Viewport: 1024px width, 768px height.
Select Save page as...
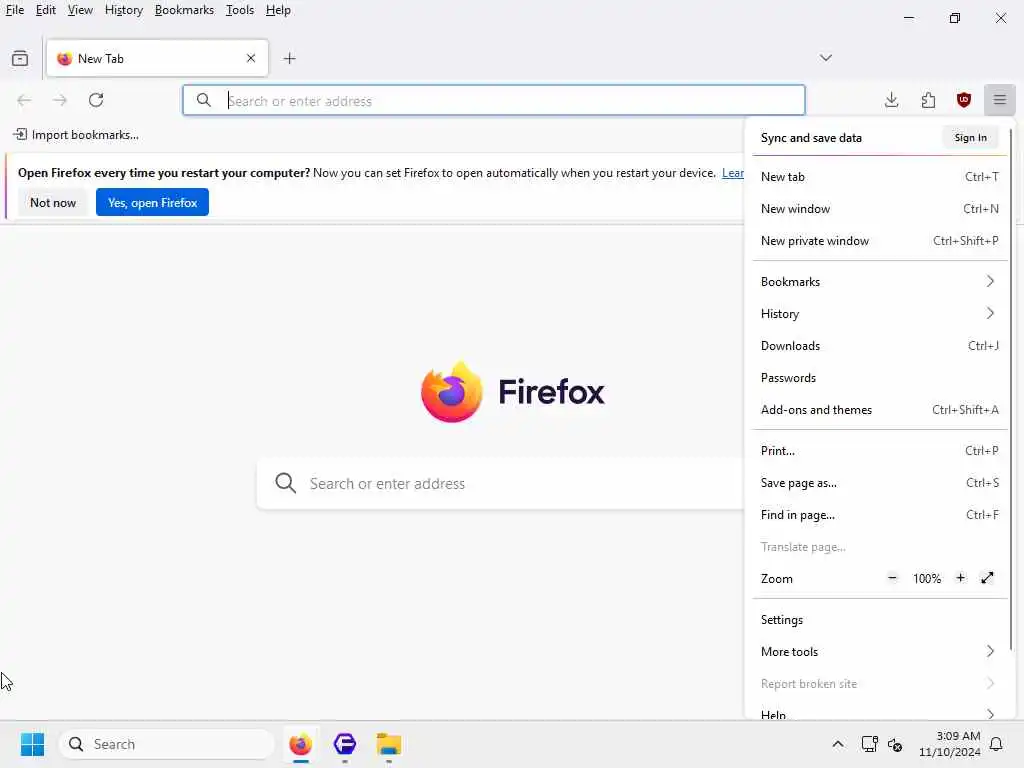click(x=880, y=483)
